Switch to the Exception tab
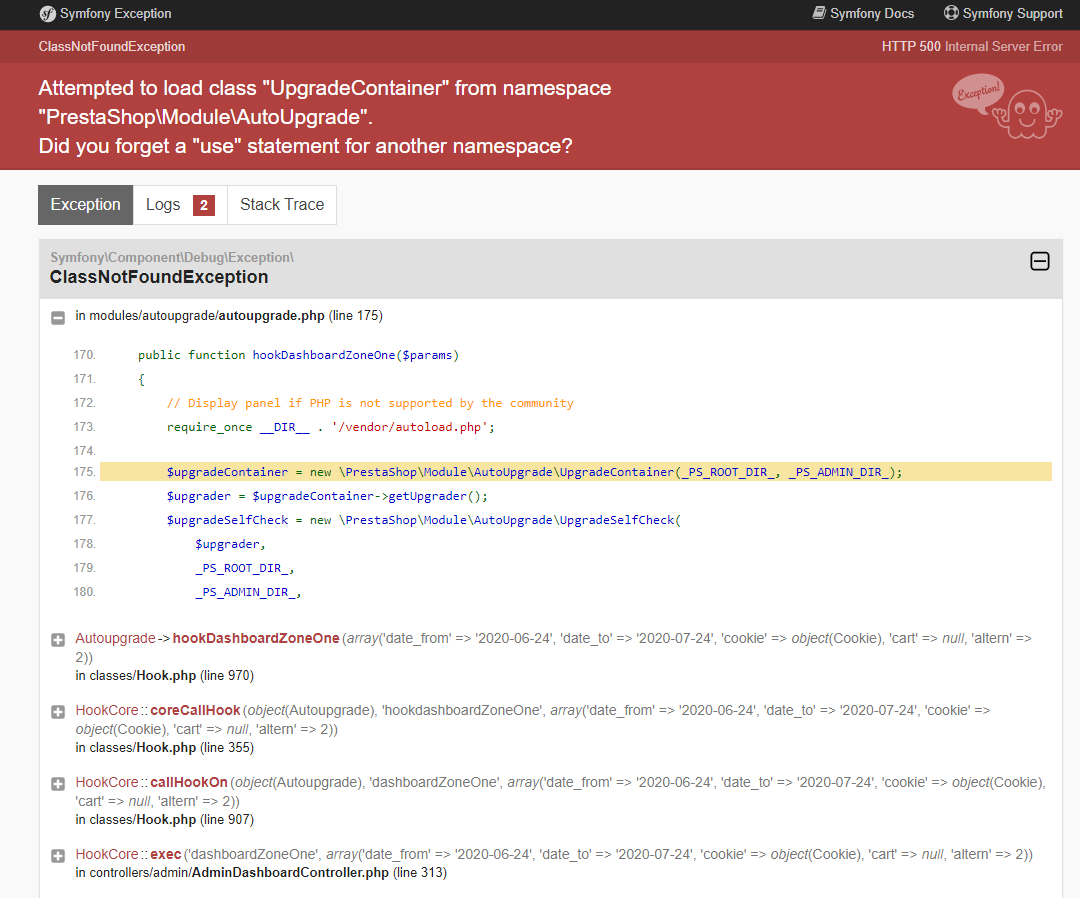 [85, 205]
